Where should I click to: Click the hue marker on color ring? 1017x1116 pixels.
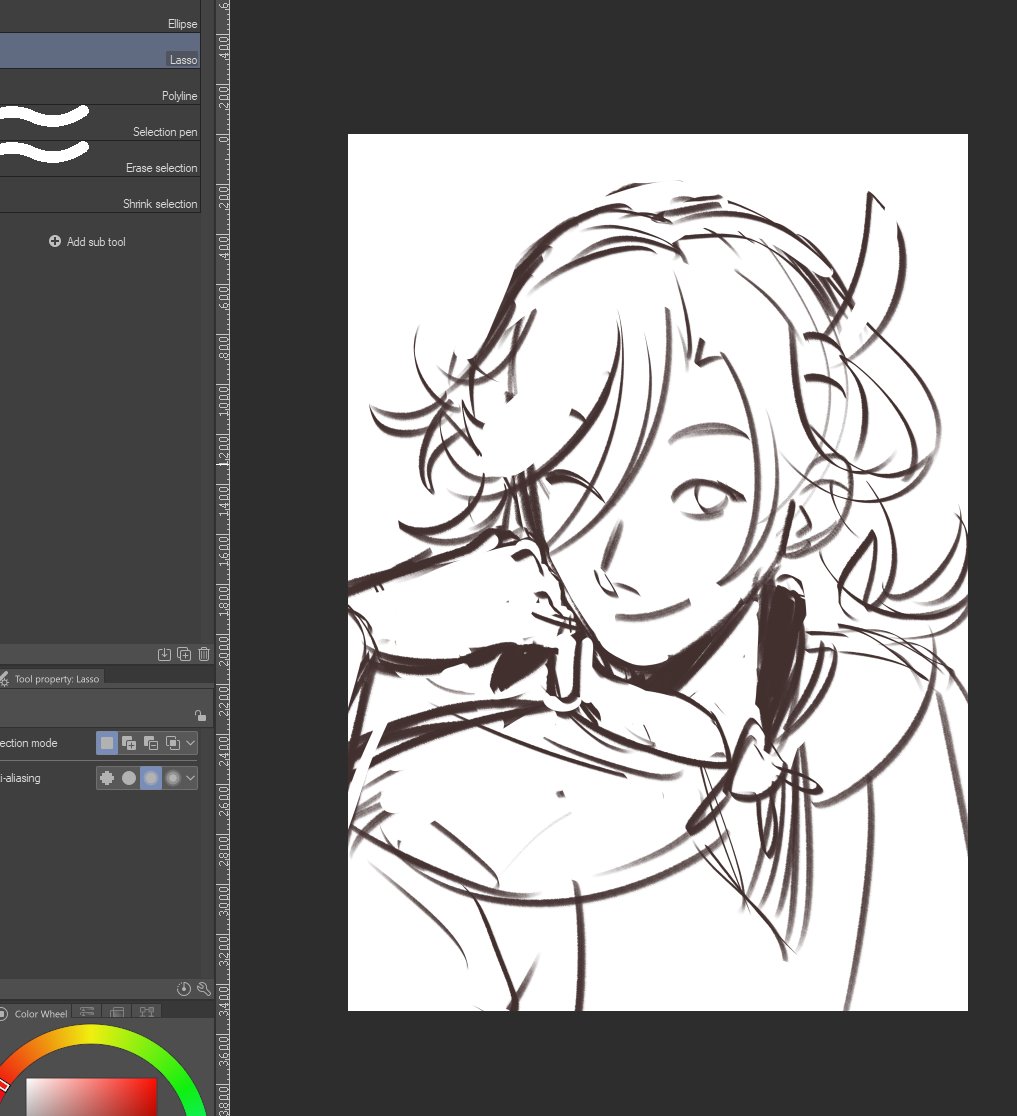click(x=3, y=1084)
